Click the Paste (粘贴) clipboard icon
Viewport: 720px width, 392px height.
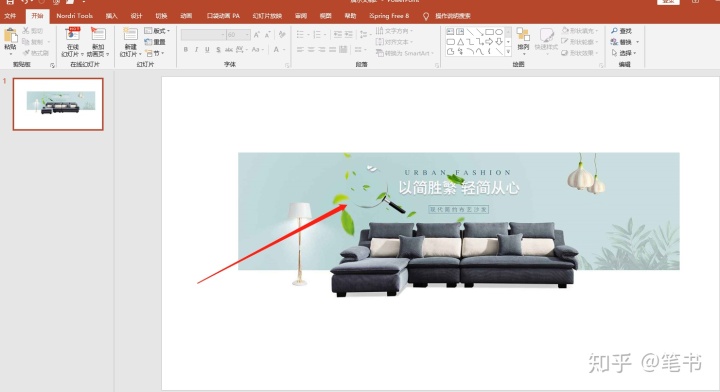coord(10,35)
